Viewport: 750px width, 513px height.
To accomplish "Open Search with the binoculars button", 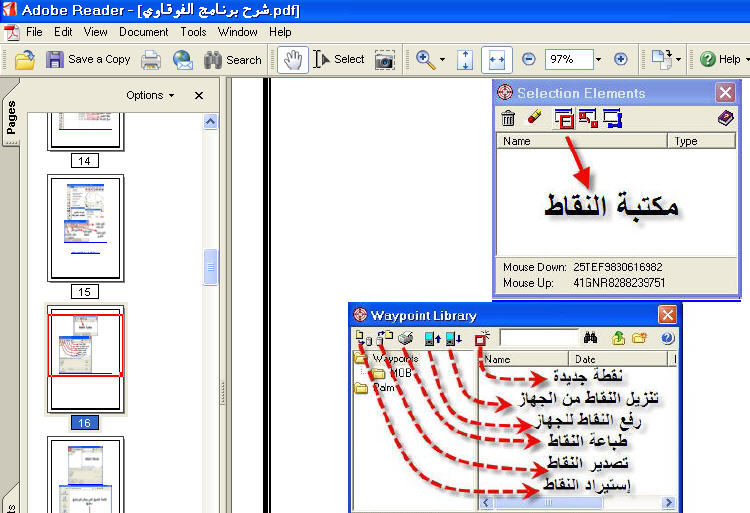I will tap(232, 60).
